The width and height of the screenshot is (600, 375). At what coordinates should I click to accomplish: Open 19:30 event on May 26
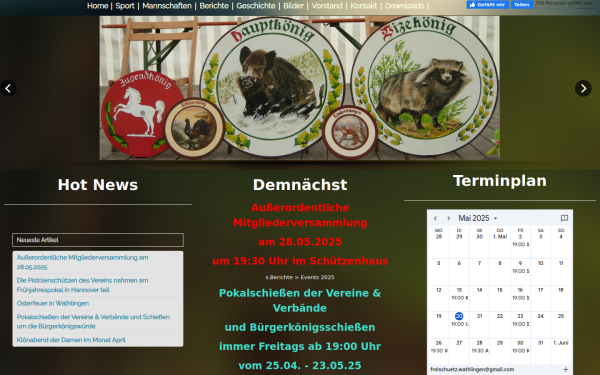(439, 351)
